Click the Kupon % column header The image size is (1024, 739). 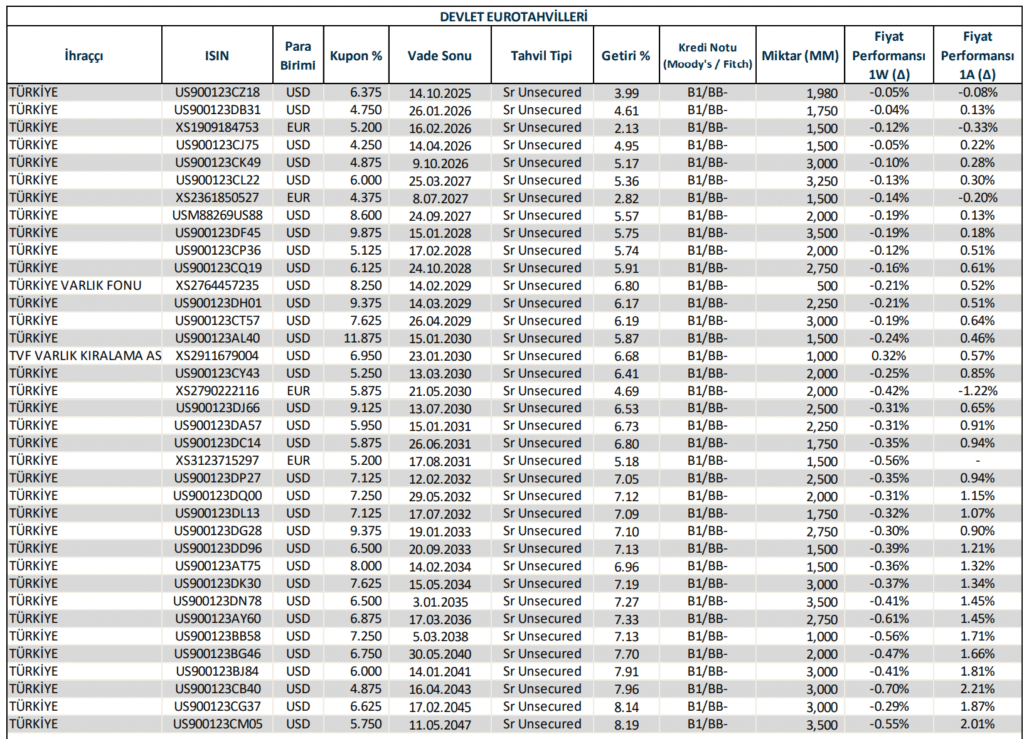[356, 55]
